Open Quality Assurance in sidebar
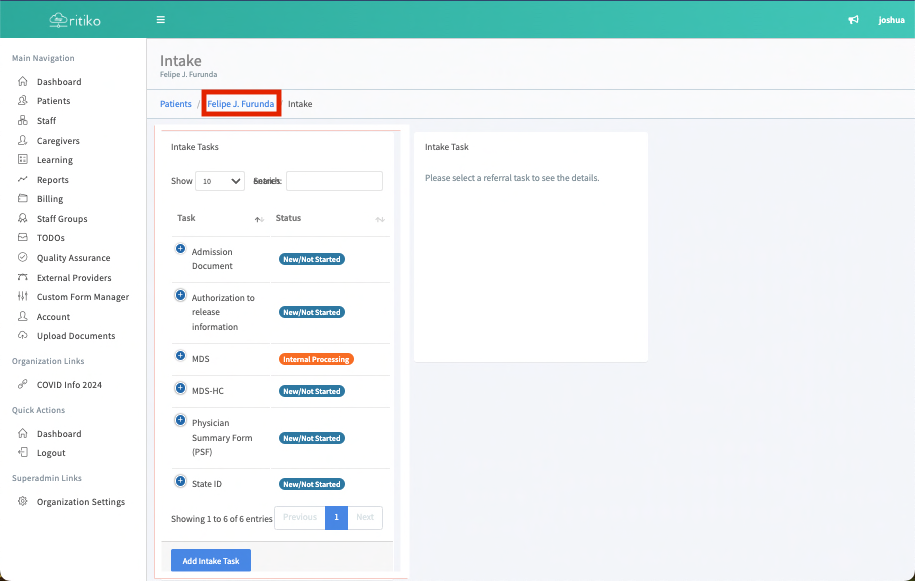This screenshot has width=915, height=581. (x=73, y=258)
